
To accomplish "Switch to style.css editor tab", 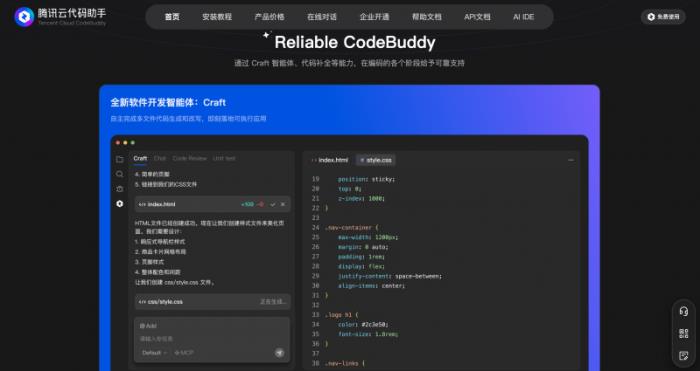I will 375,160.
